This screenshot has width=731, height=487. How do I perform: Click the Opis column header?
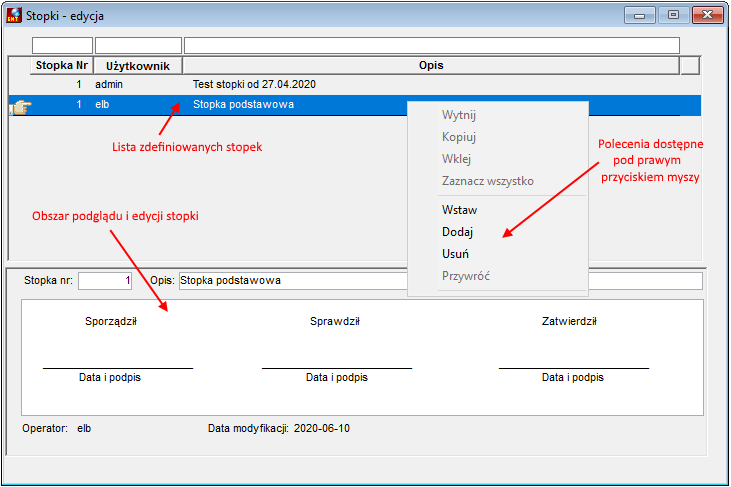[x=431, y=65]
